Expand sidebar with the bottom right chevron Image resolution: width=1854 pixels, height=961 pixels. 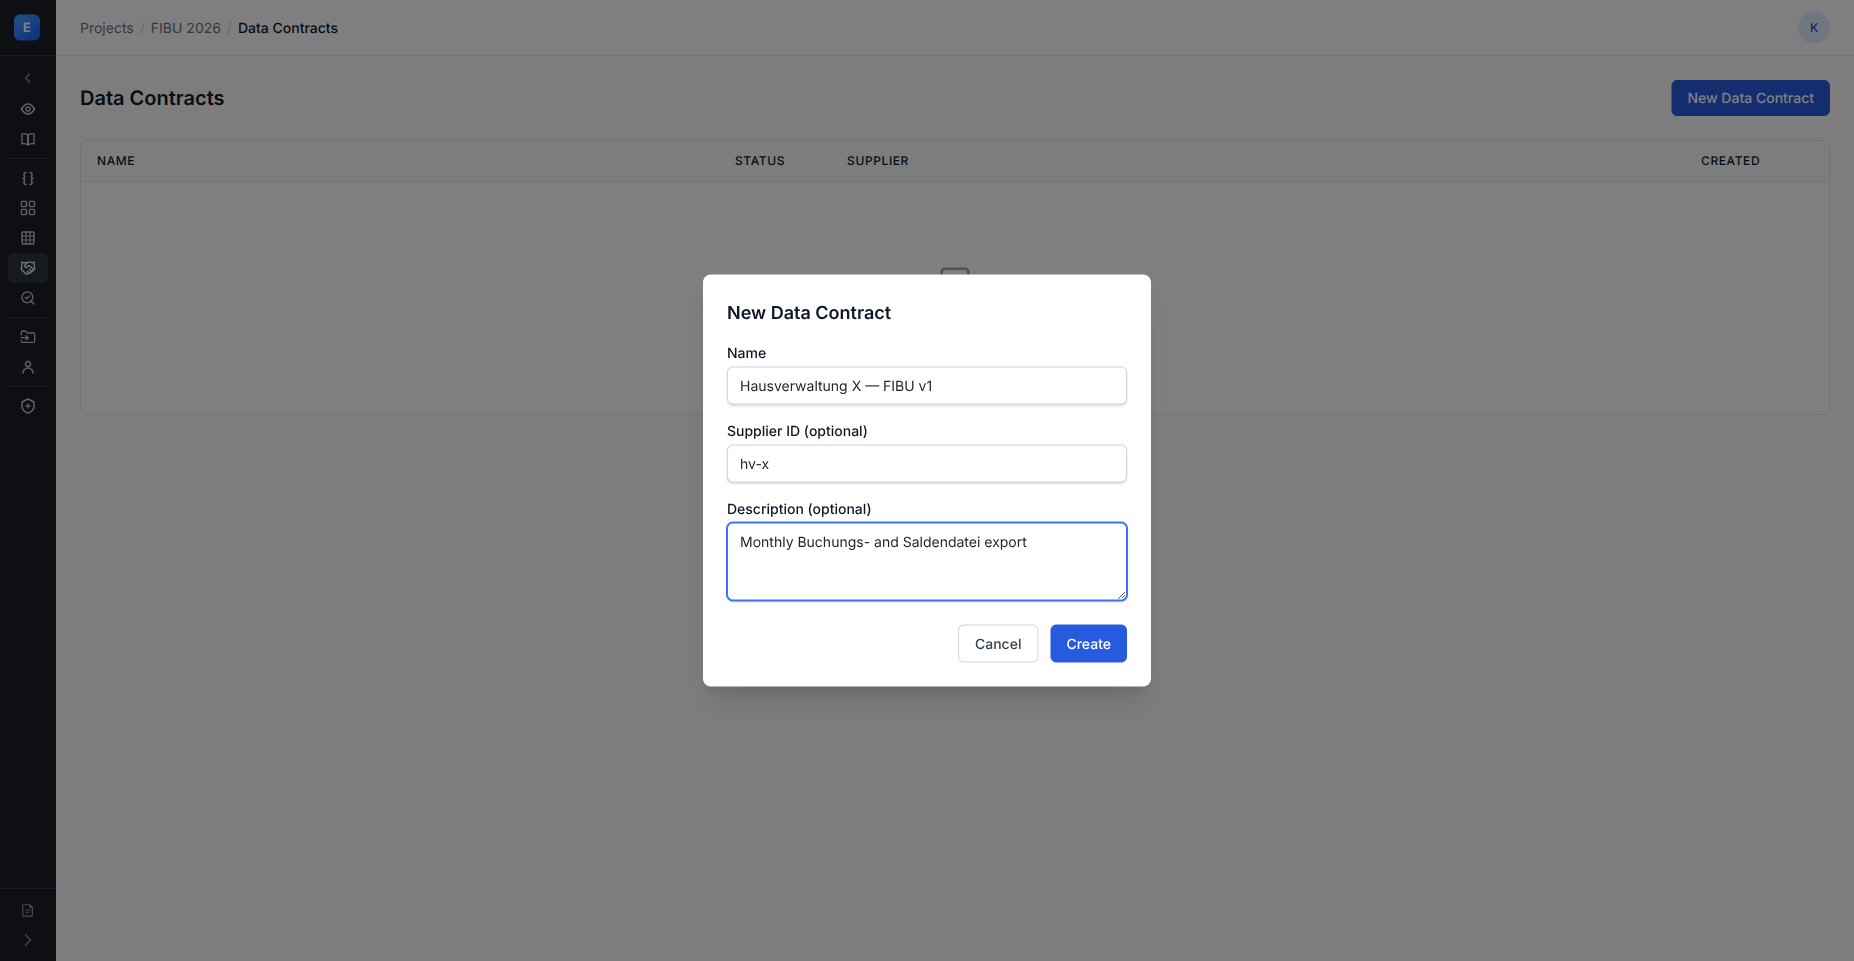(28, 940)
